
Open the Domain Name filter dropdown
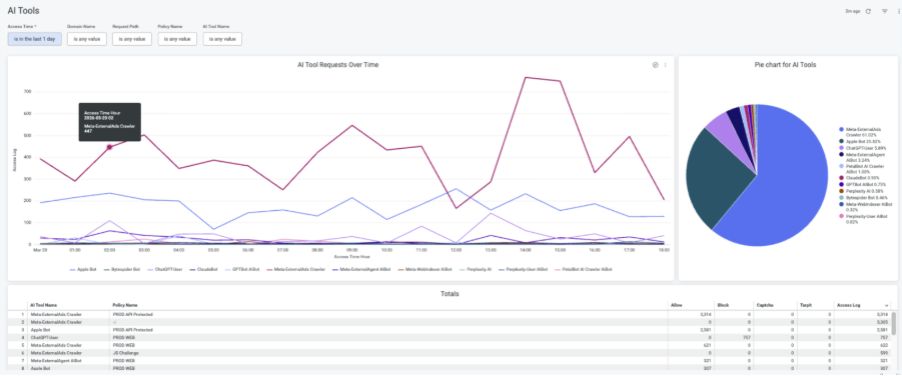coord(87,39)
